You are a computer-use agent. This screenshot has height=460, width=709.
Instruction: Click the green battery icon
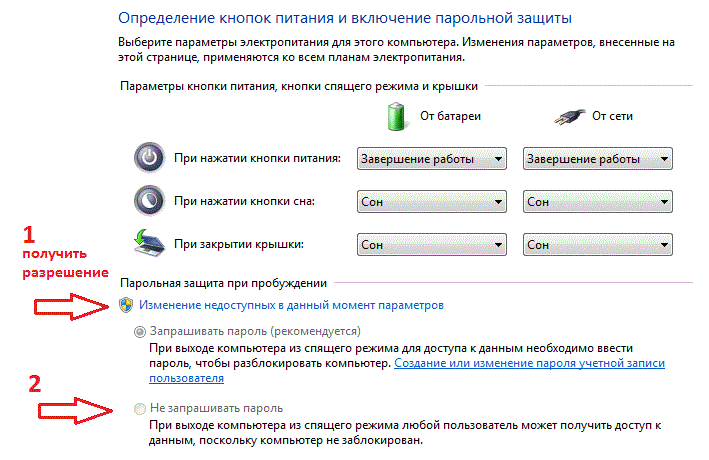[x=396, y=116]
